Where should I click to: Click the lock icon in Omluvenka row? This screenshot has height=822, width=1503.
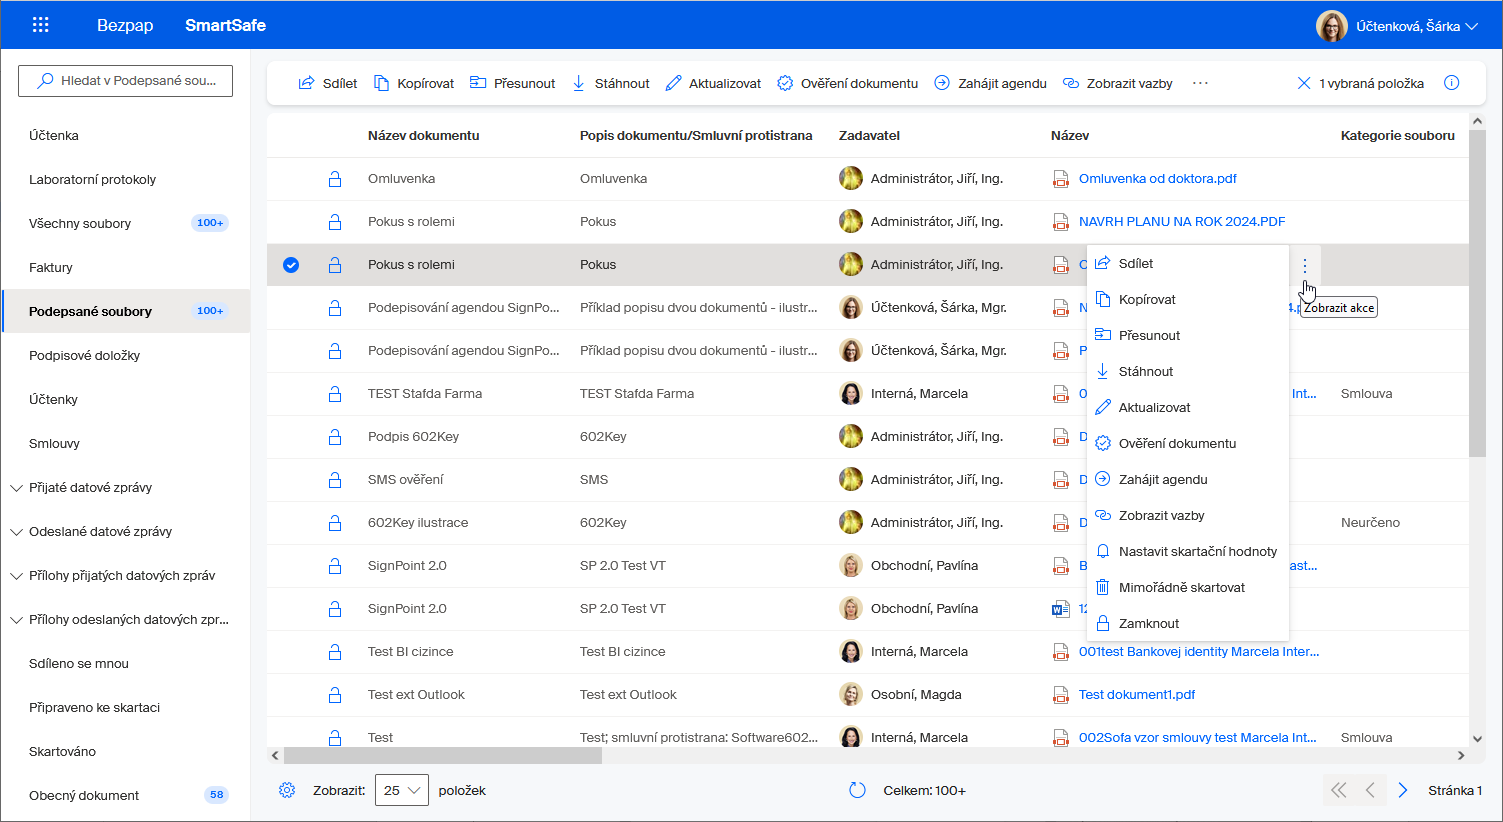pos(335,179)
